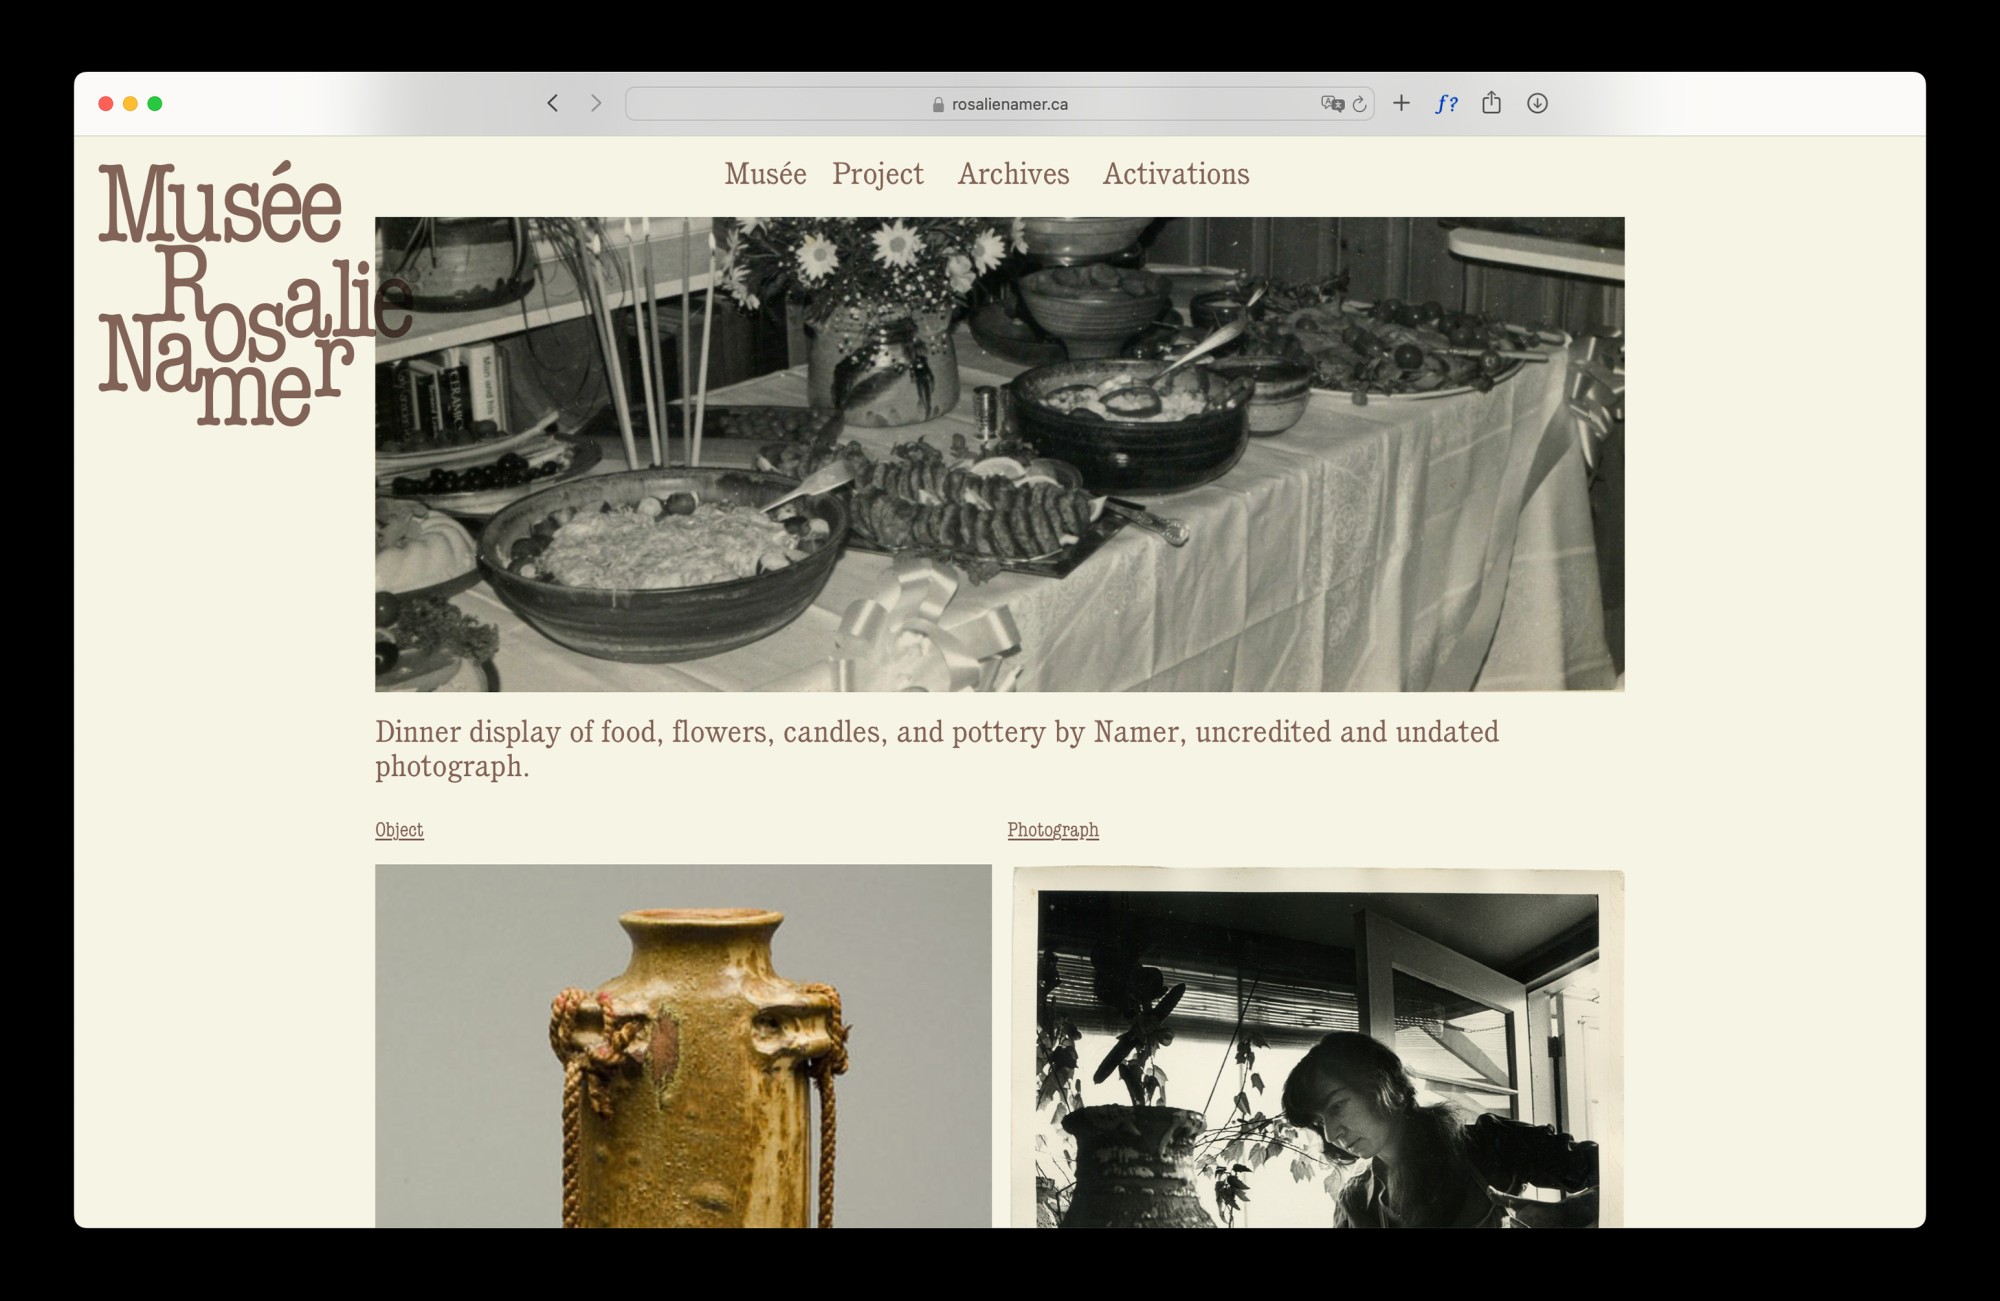Open the black-and-white woman portrait photo
This screenshot has width=2000, height=1301.
click(x=1317, y=1048)
